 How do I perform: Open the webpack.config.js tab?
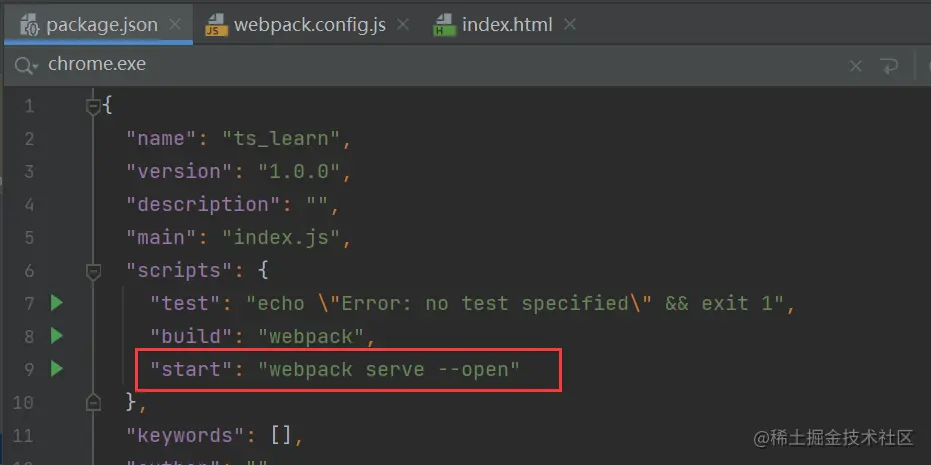coord(306,25)
